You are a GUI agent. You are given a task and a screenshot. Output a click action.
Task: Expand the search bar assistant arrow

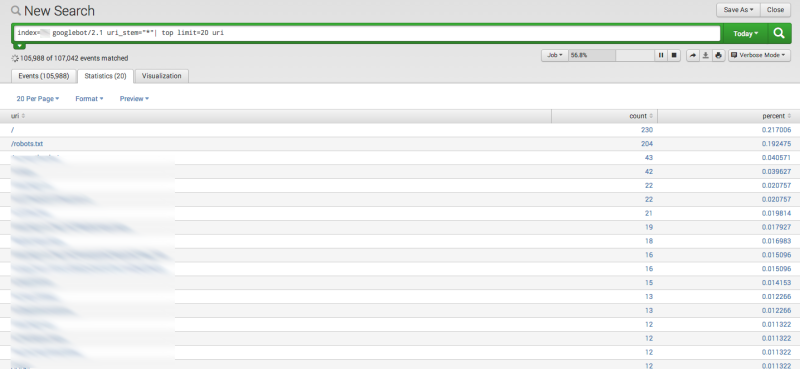coord(19,46)
